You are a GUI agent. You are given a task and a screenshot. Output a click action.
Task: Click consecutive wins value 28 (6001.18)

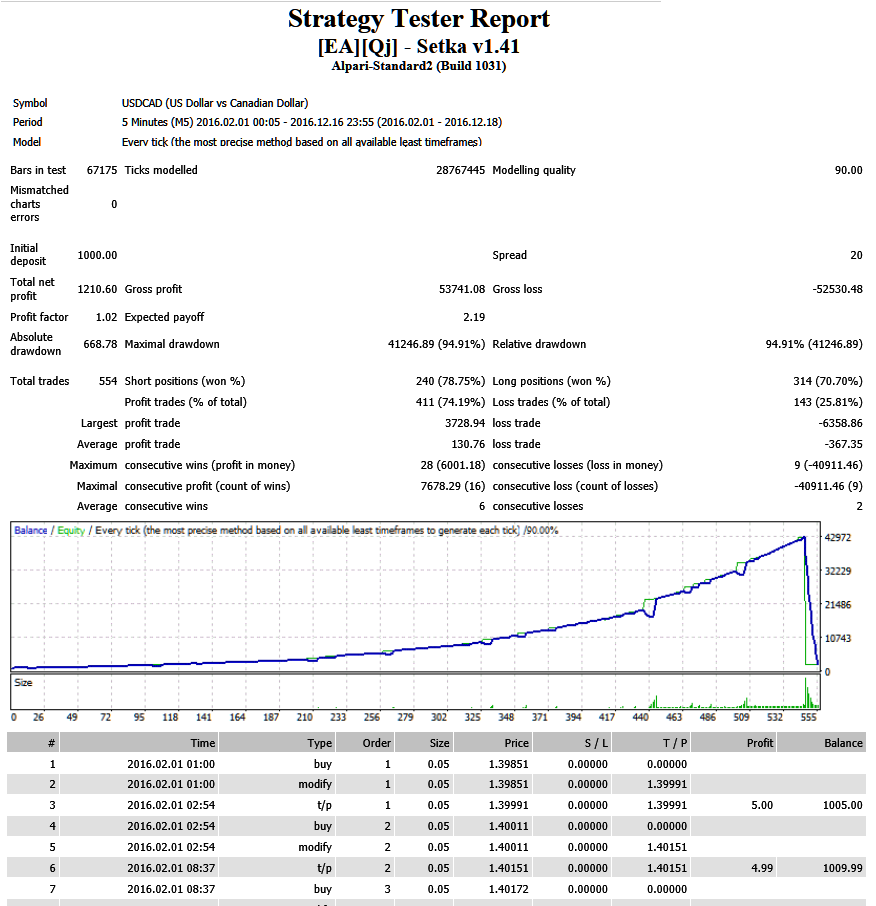pyautogui.click(x=452, y=465)
